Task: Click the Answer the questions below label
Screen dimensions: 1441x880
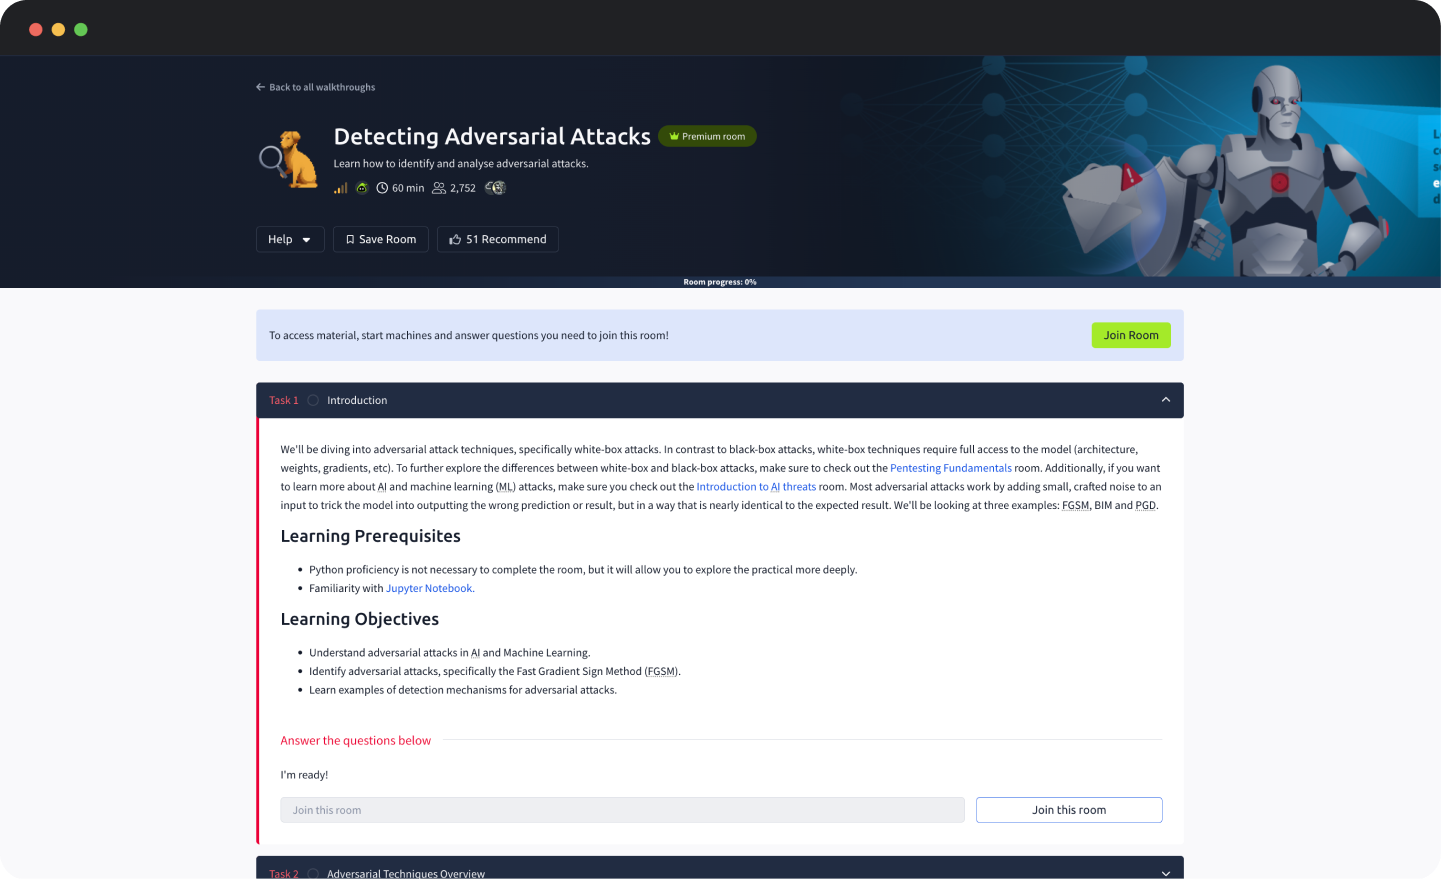Action: (x=356, y=741)
